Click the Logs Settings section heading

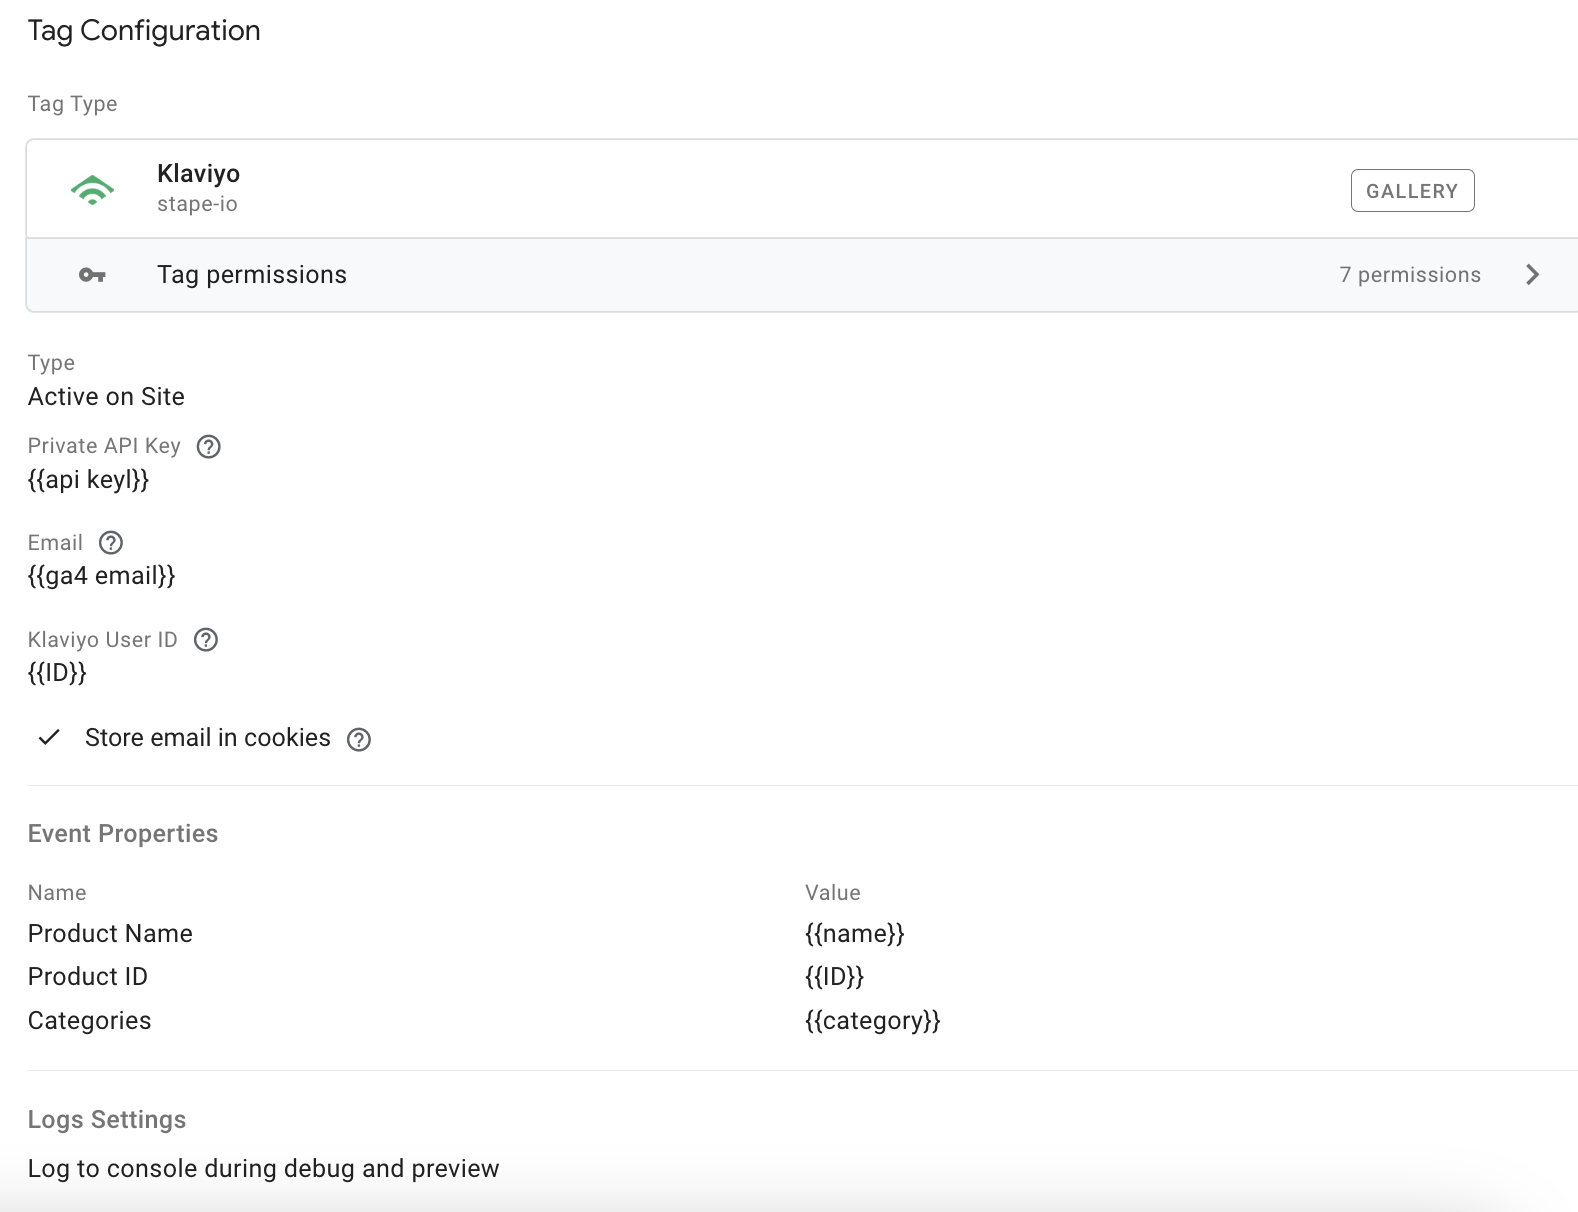pyautogui.click(x=107, y=1120)
